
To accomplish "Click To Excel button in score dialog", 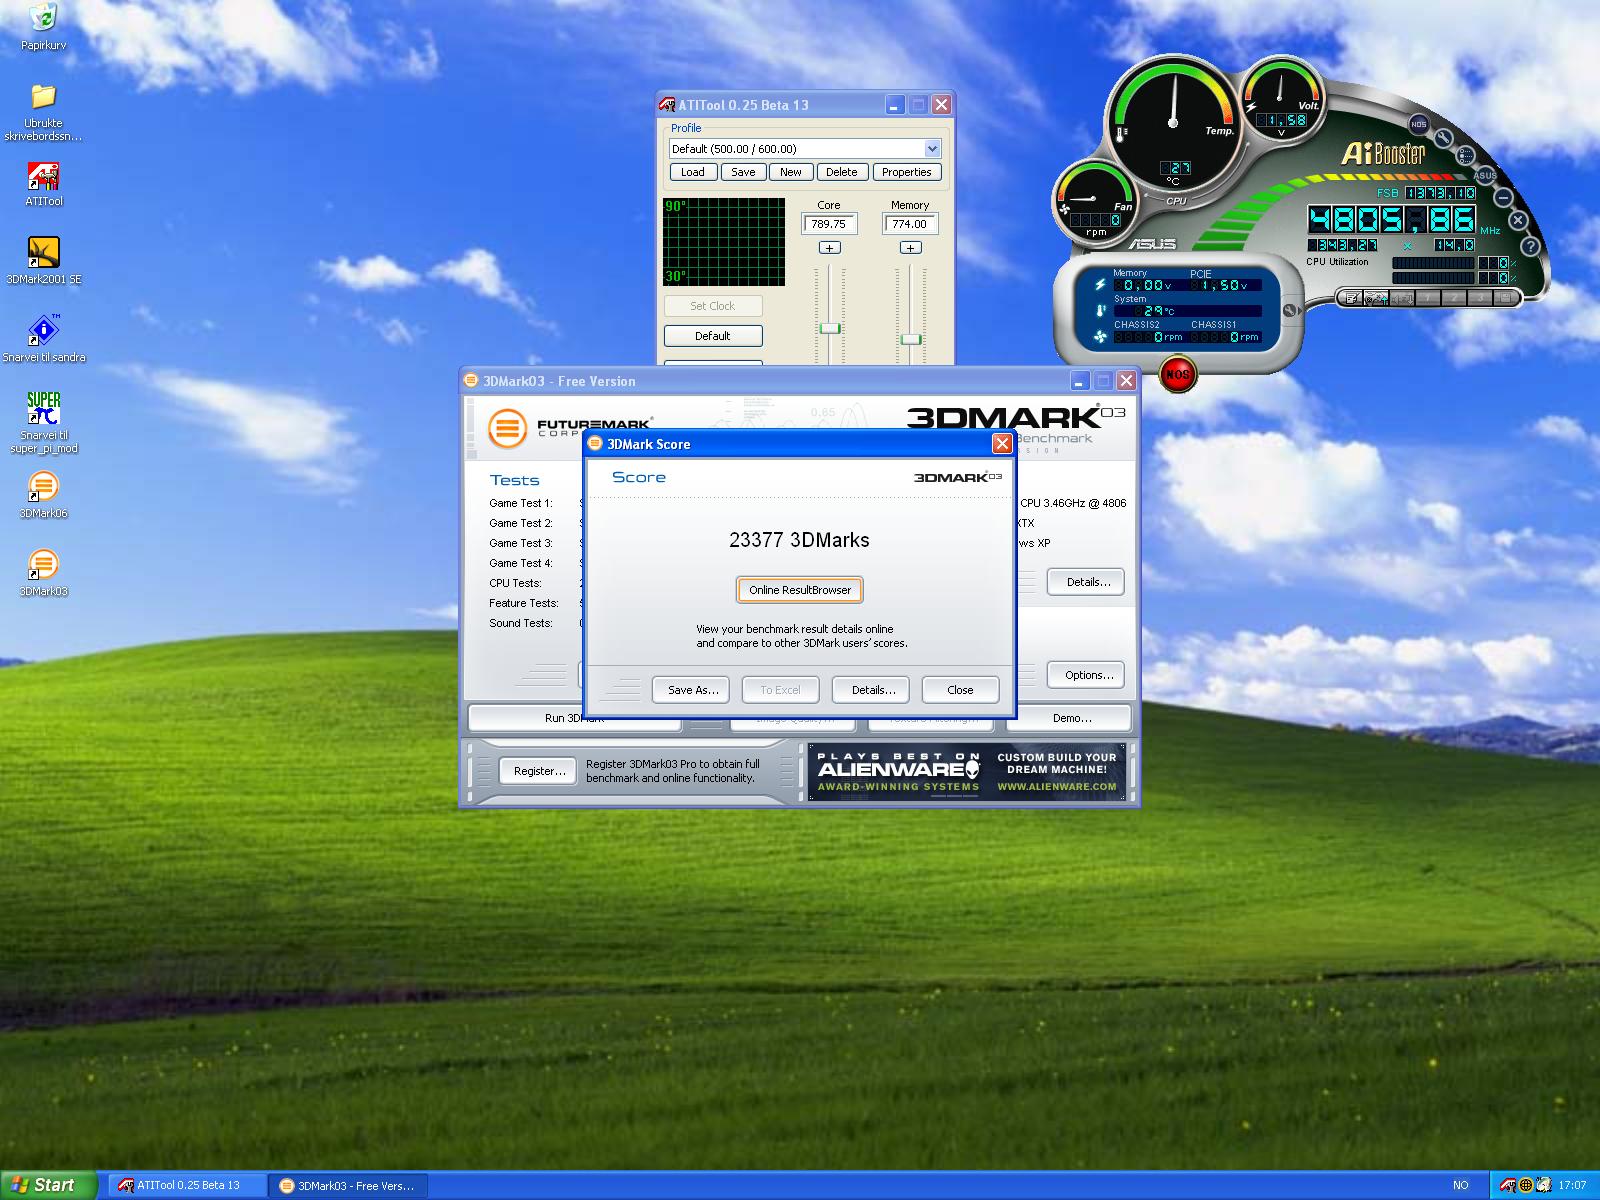I will pyautogui.click(x=780, y=690).
